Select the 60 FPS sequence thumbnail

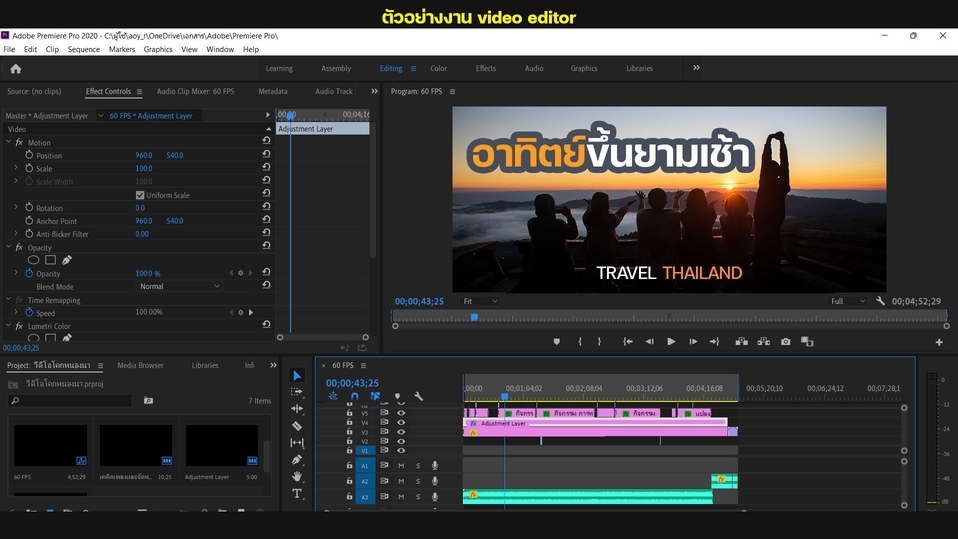(x=50, y=446)
